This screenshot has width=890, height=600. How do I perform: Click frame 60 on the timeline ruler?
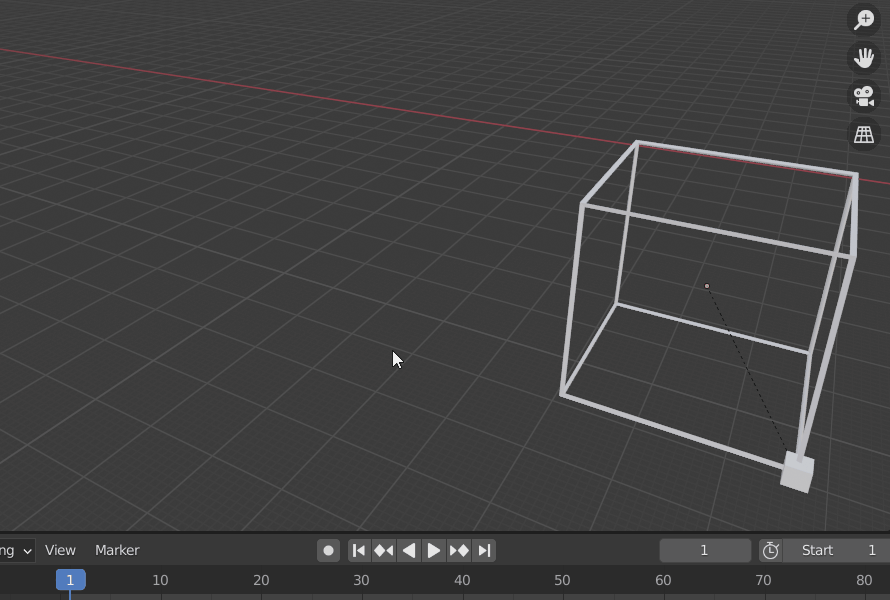tap(663, 580)
